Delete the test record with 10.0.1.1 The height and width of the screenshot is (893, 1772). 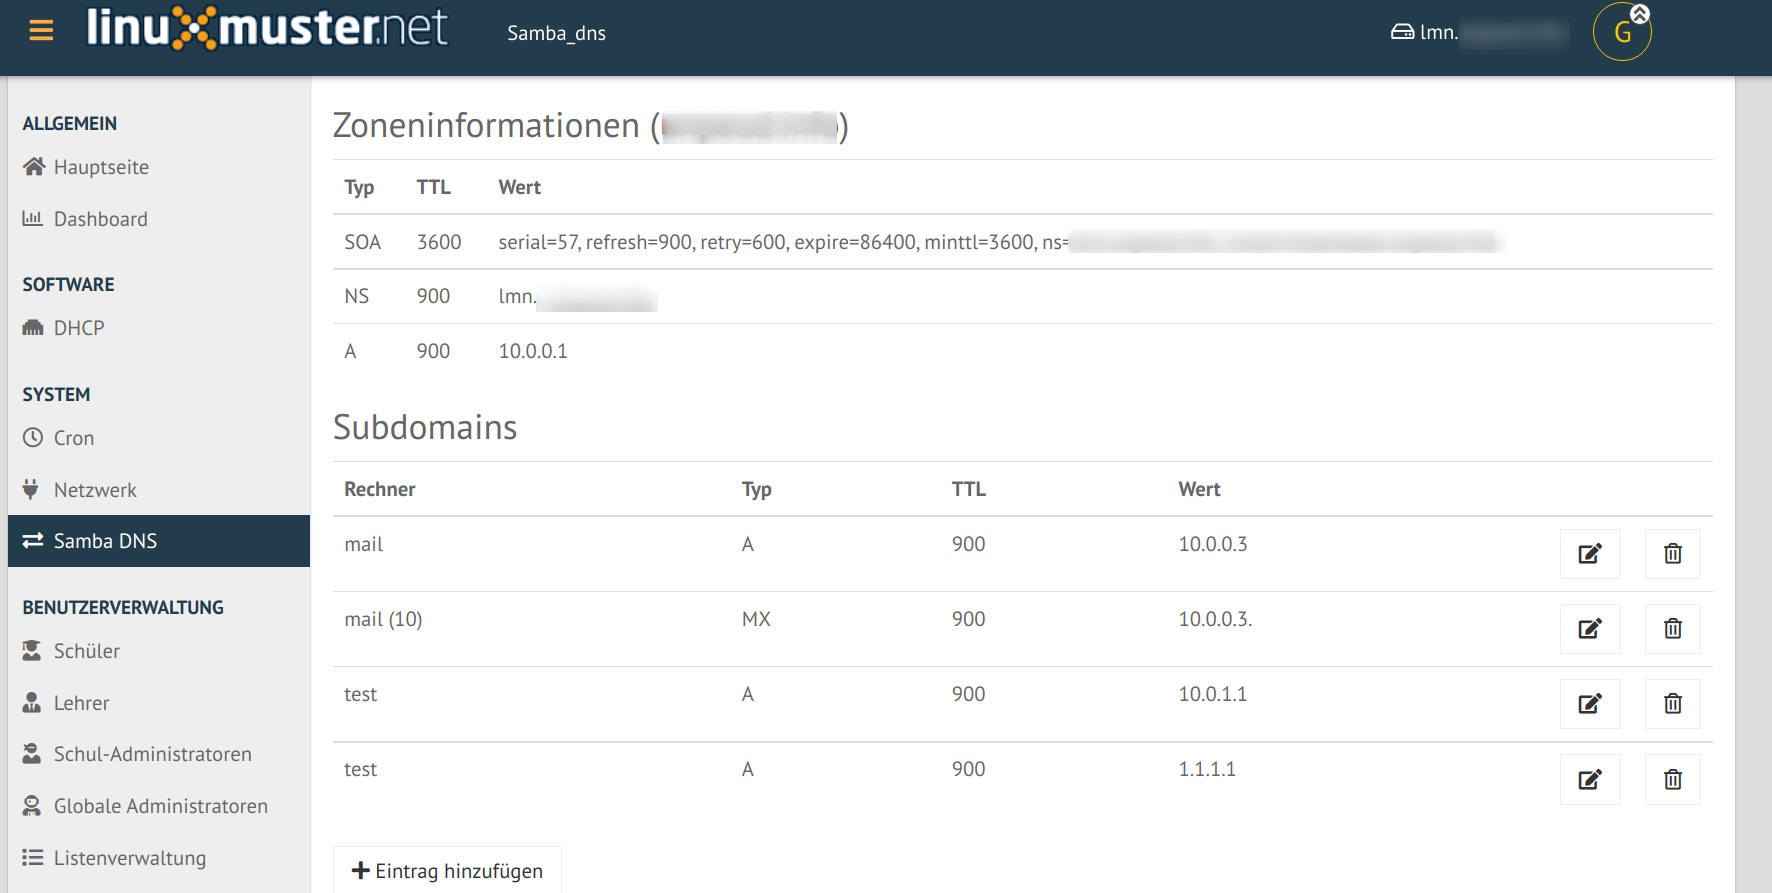(1673, 704)
